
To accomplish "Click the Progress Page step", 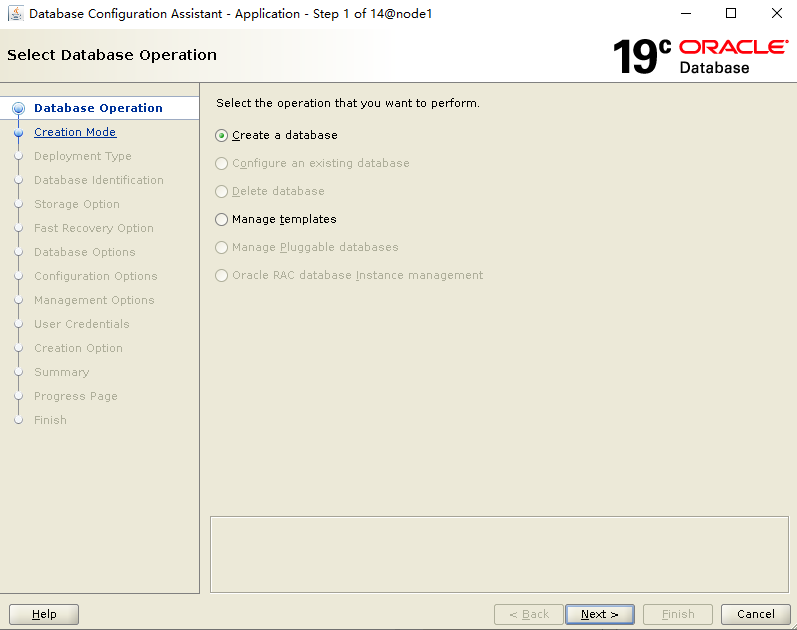I will (76, 396).
